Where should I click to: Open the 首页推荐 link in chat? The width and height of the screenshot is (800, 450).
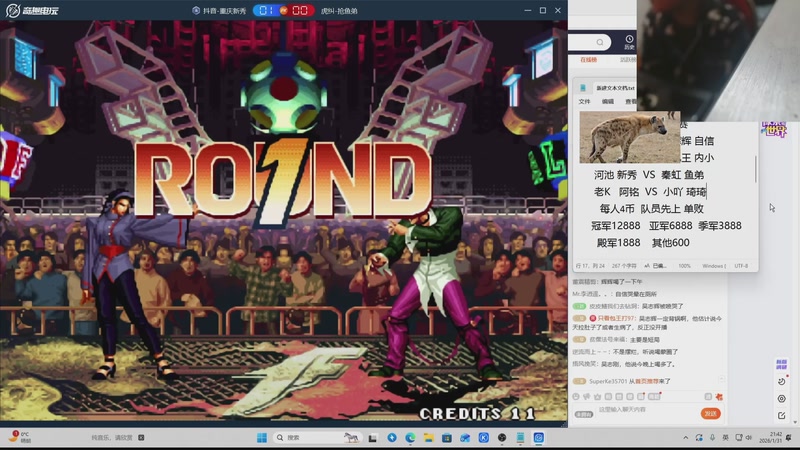[646, 381]
